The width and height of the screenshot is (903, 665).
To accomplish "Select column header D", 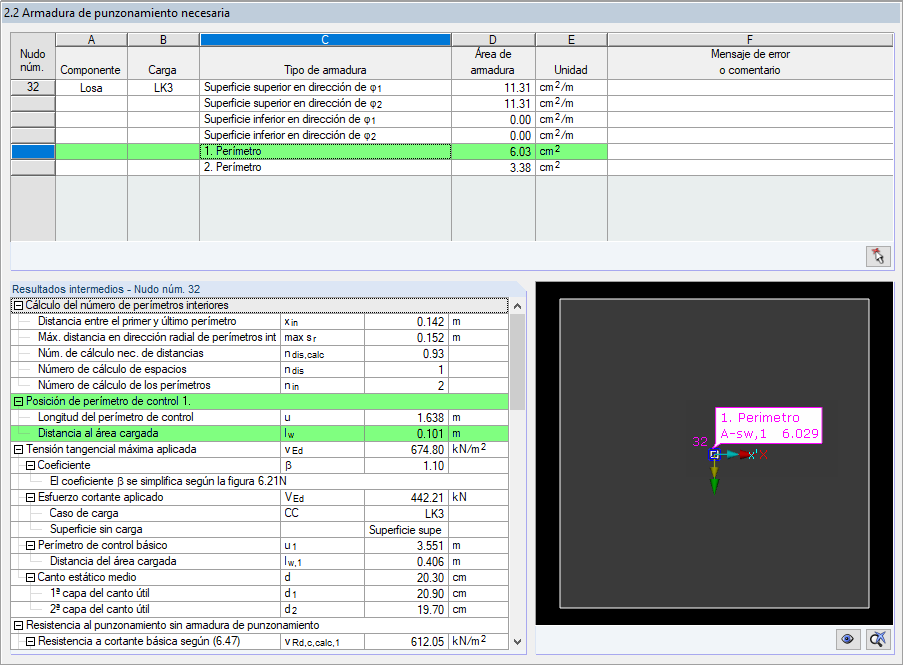I will click(493, 40).
